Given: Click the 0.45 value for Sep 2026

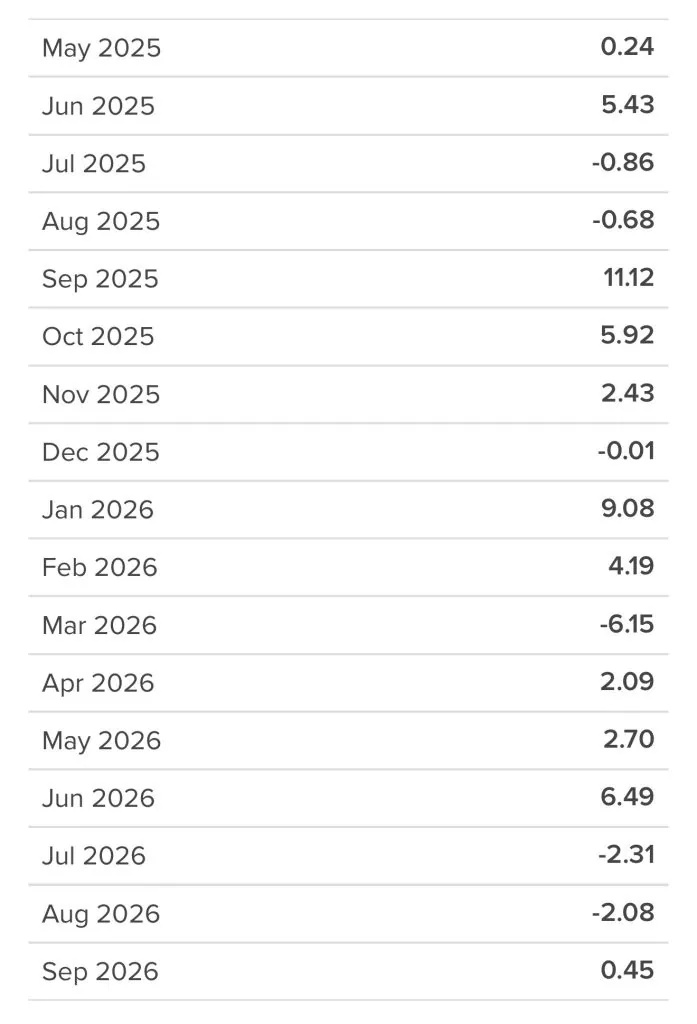Looking at the screenshot, I should click(x=627, y=970).
